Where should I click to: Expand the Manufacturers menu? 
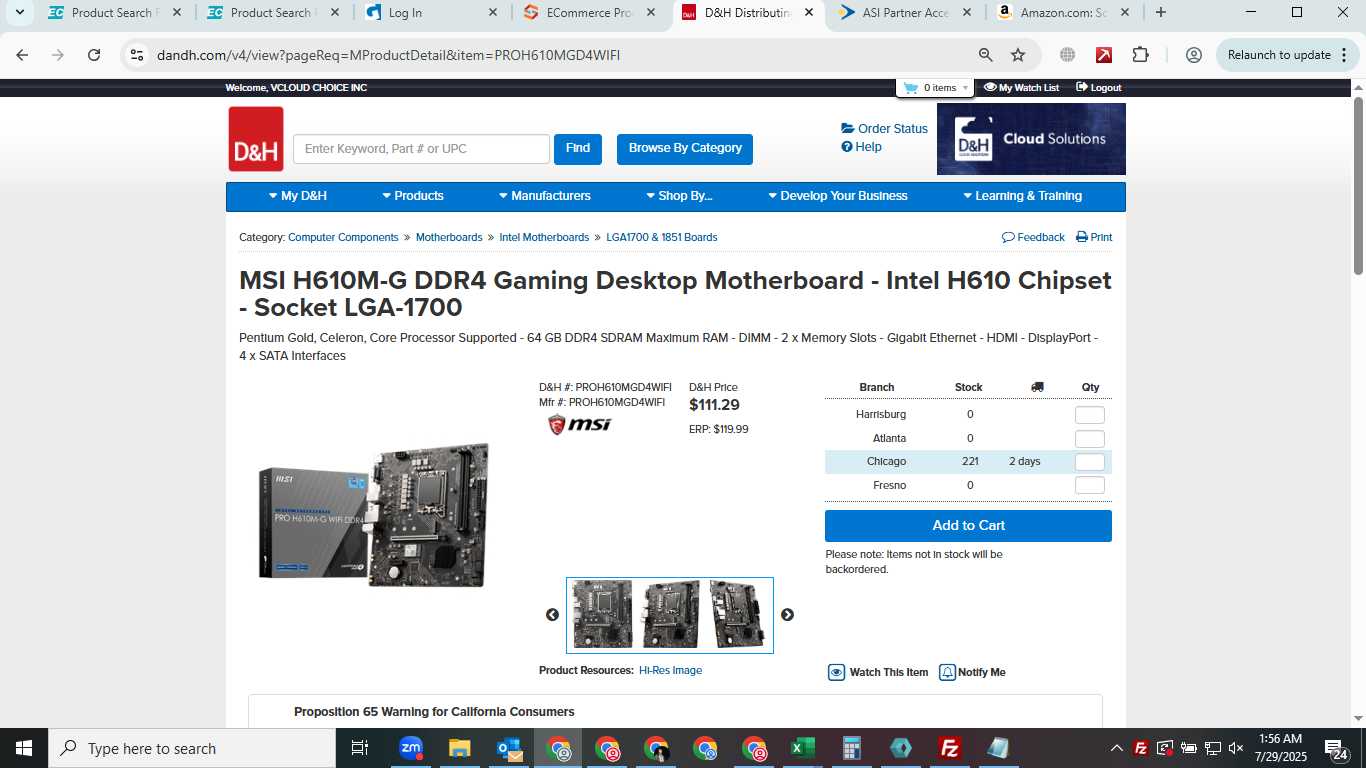click(544, 196)
